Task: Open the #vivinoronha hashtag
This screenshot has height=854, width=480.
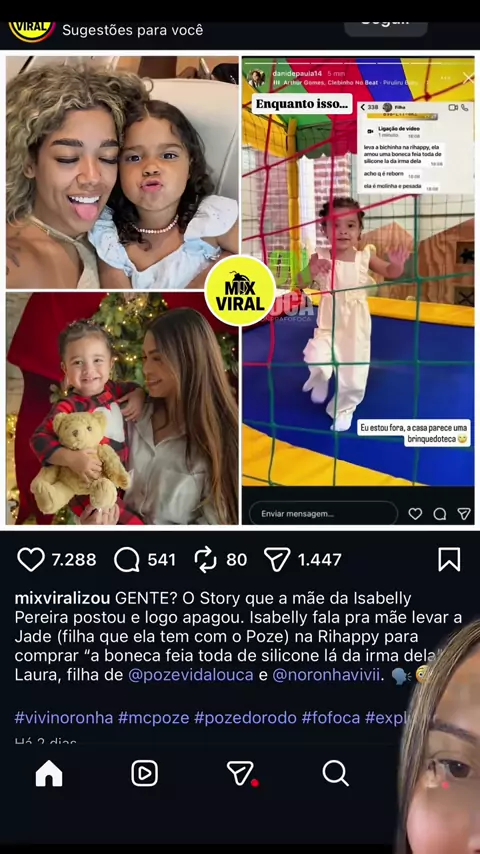Action: point(64,717)
